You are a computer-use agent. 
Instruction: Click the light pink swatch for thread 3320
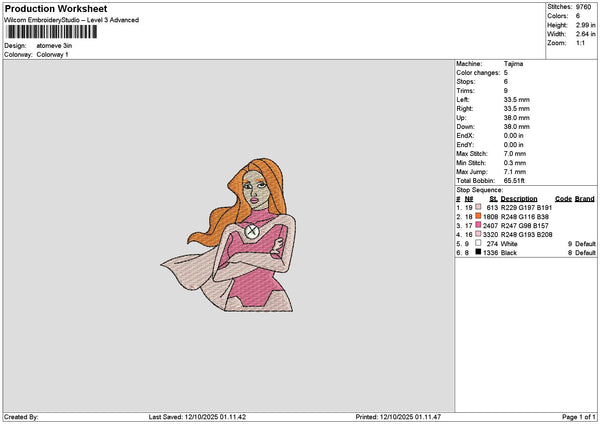click(x=478, y=234)
